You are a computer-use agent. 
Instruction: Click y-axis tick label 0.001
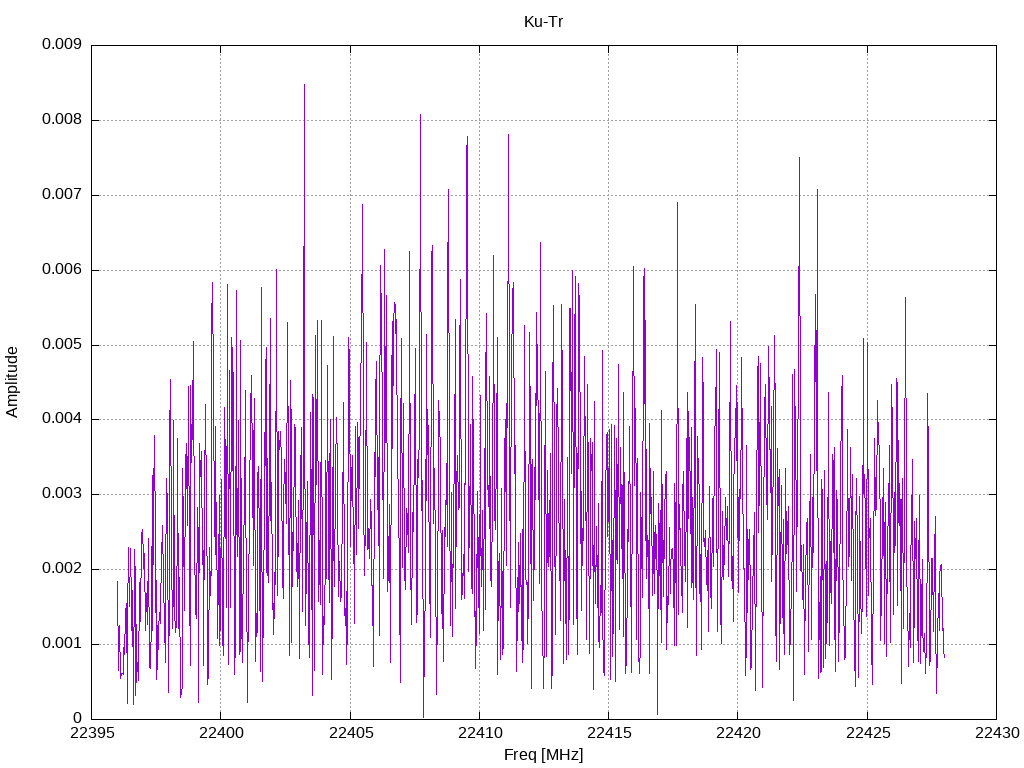62,643
